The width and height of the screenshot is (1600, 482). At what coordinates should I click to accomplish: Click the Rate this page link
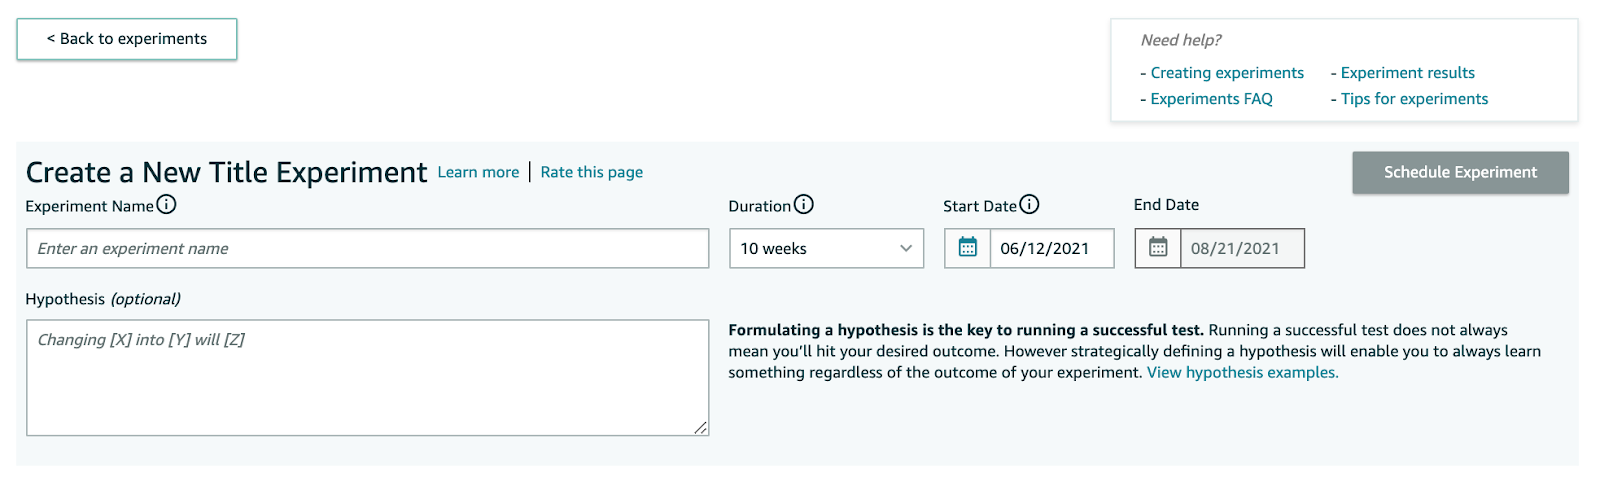592,172
